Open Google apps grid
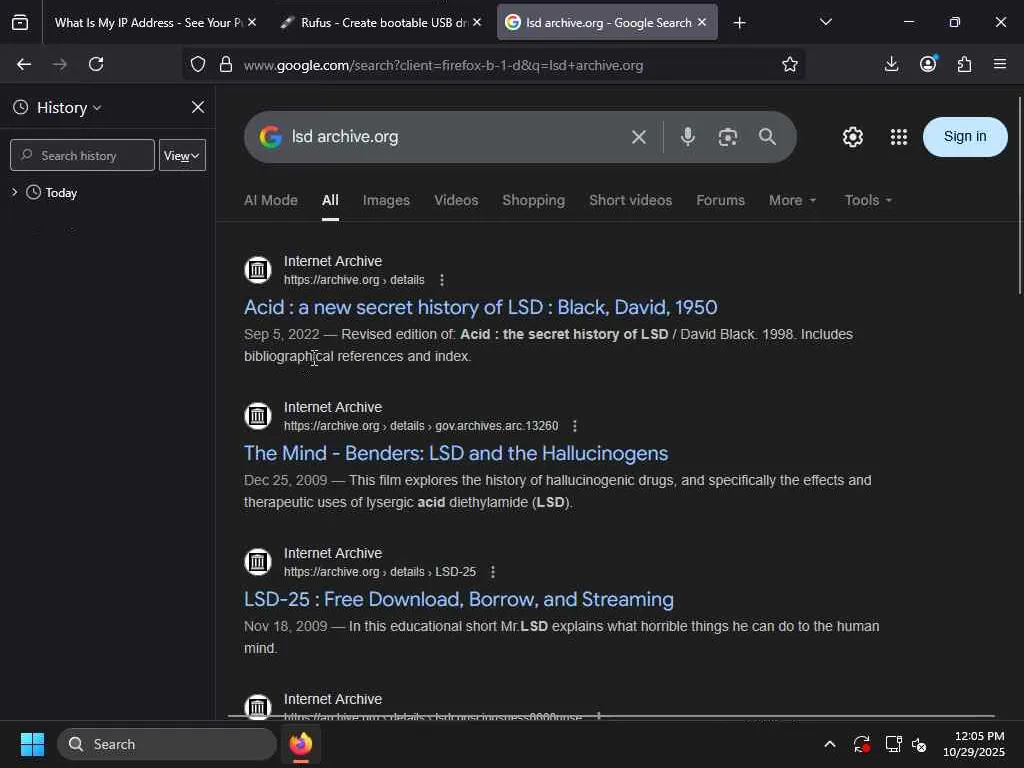The image size is (1024, 768). 899,136
